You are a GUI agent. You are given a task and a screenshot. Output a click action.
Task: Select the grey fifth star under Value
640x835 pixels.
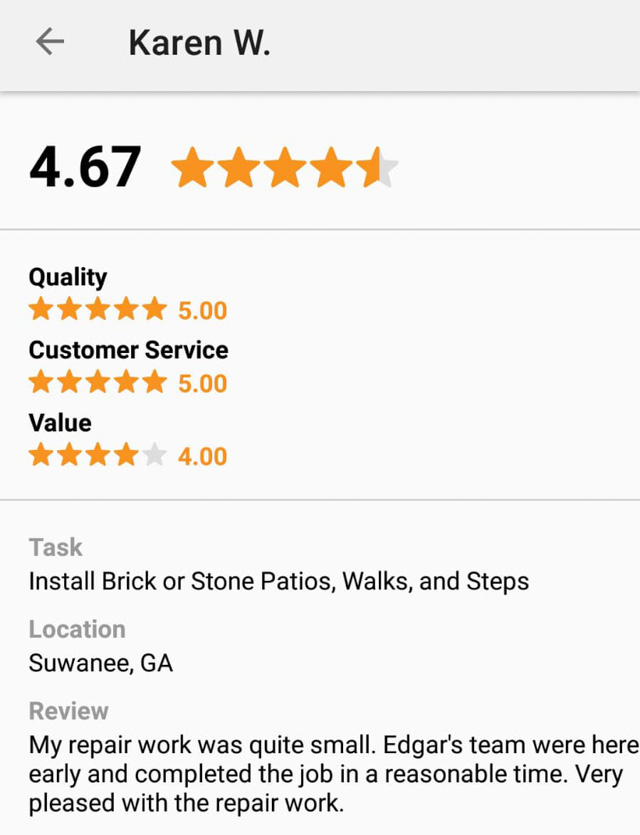pyautogui.click(x=154, y=455)
